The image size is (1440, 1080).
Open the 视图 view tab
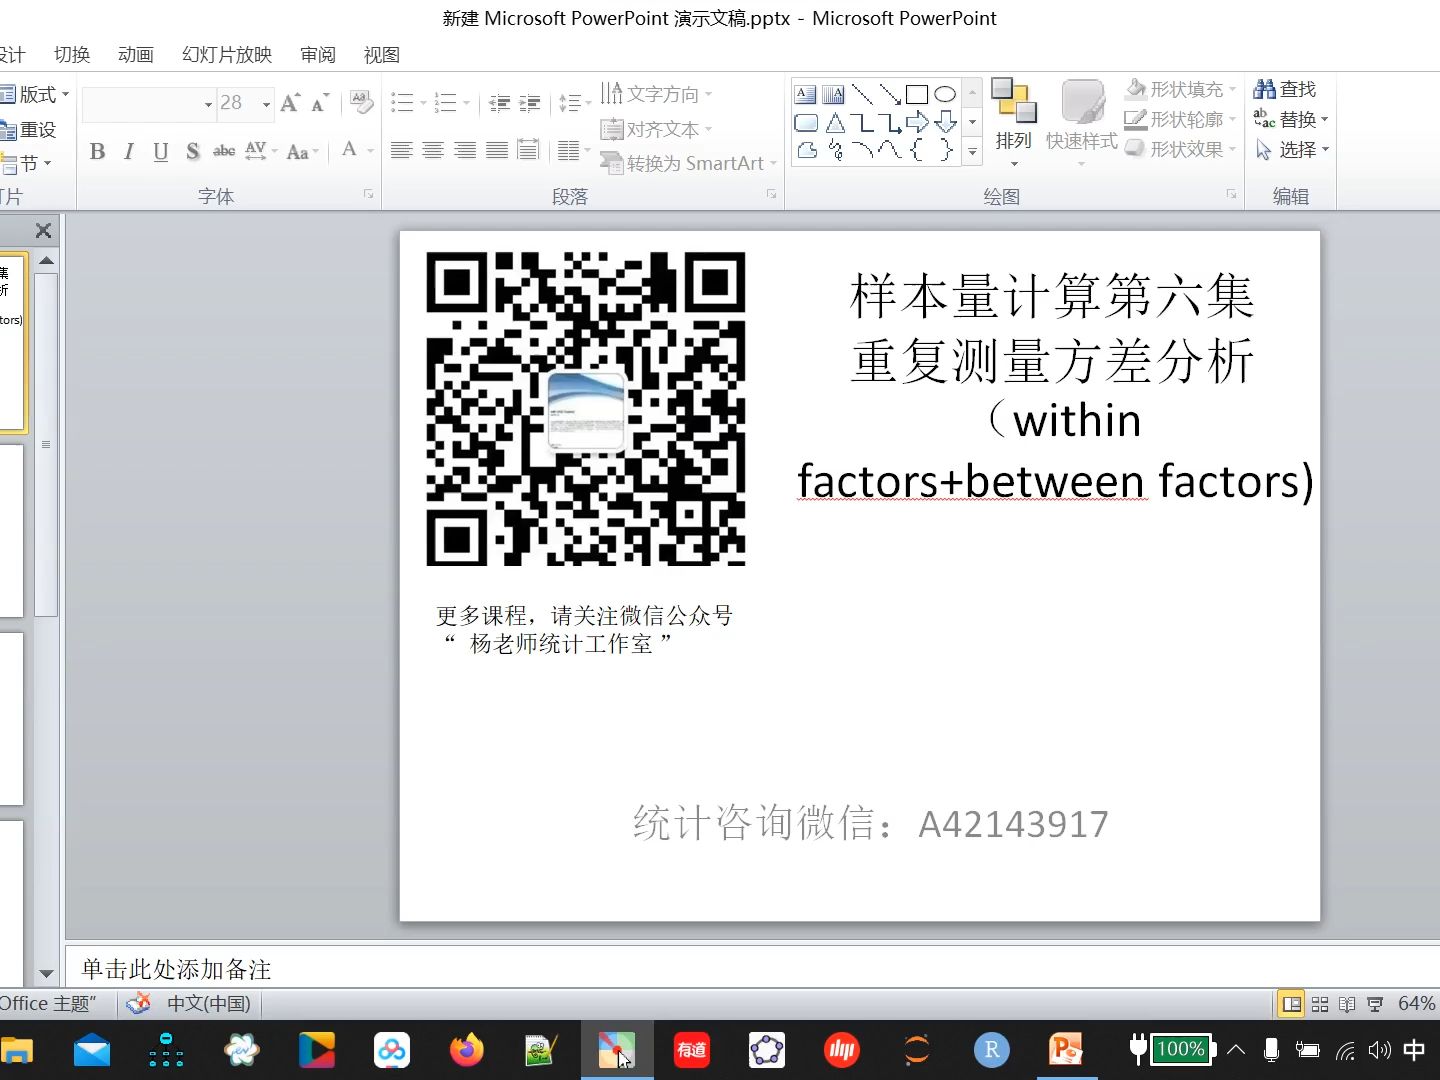point(382,55)
